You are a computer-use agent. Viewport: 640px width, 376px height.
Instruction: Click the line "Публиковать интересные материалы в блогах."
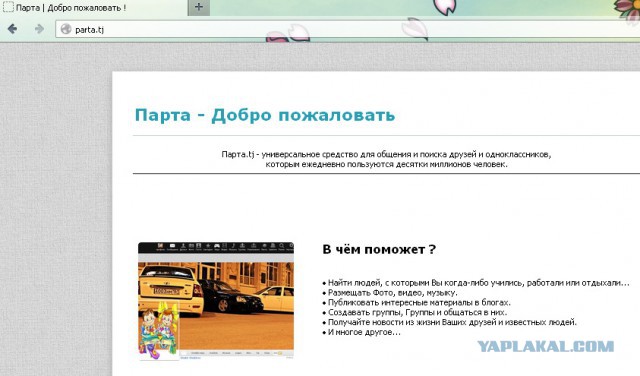(419, 303)
